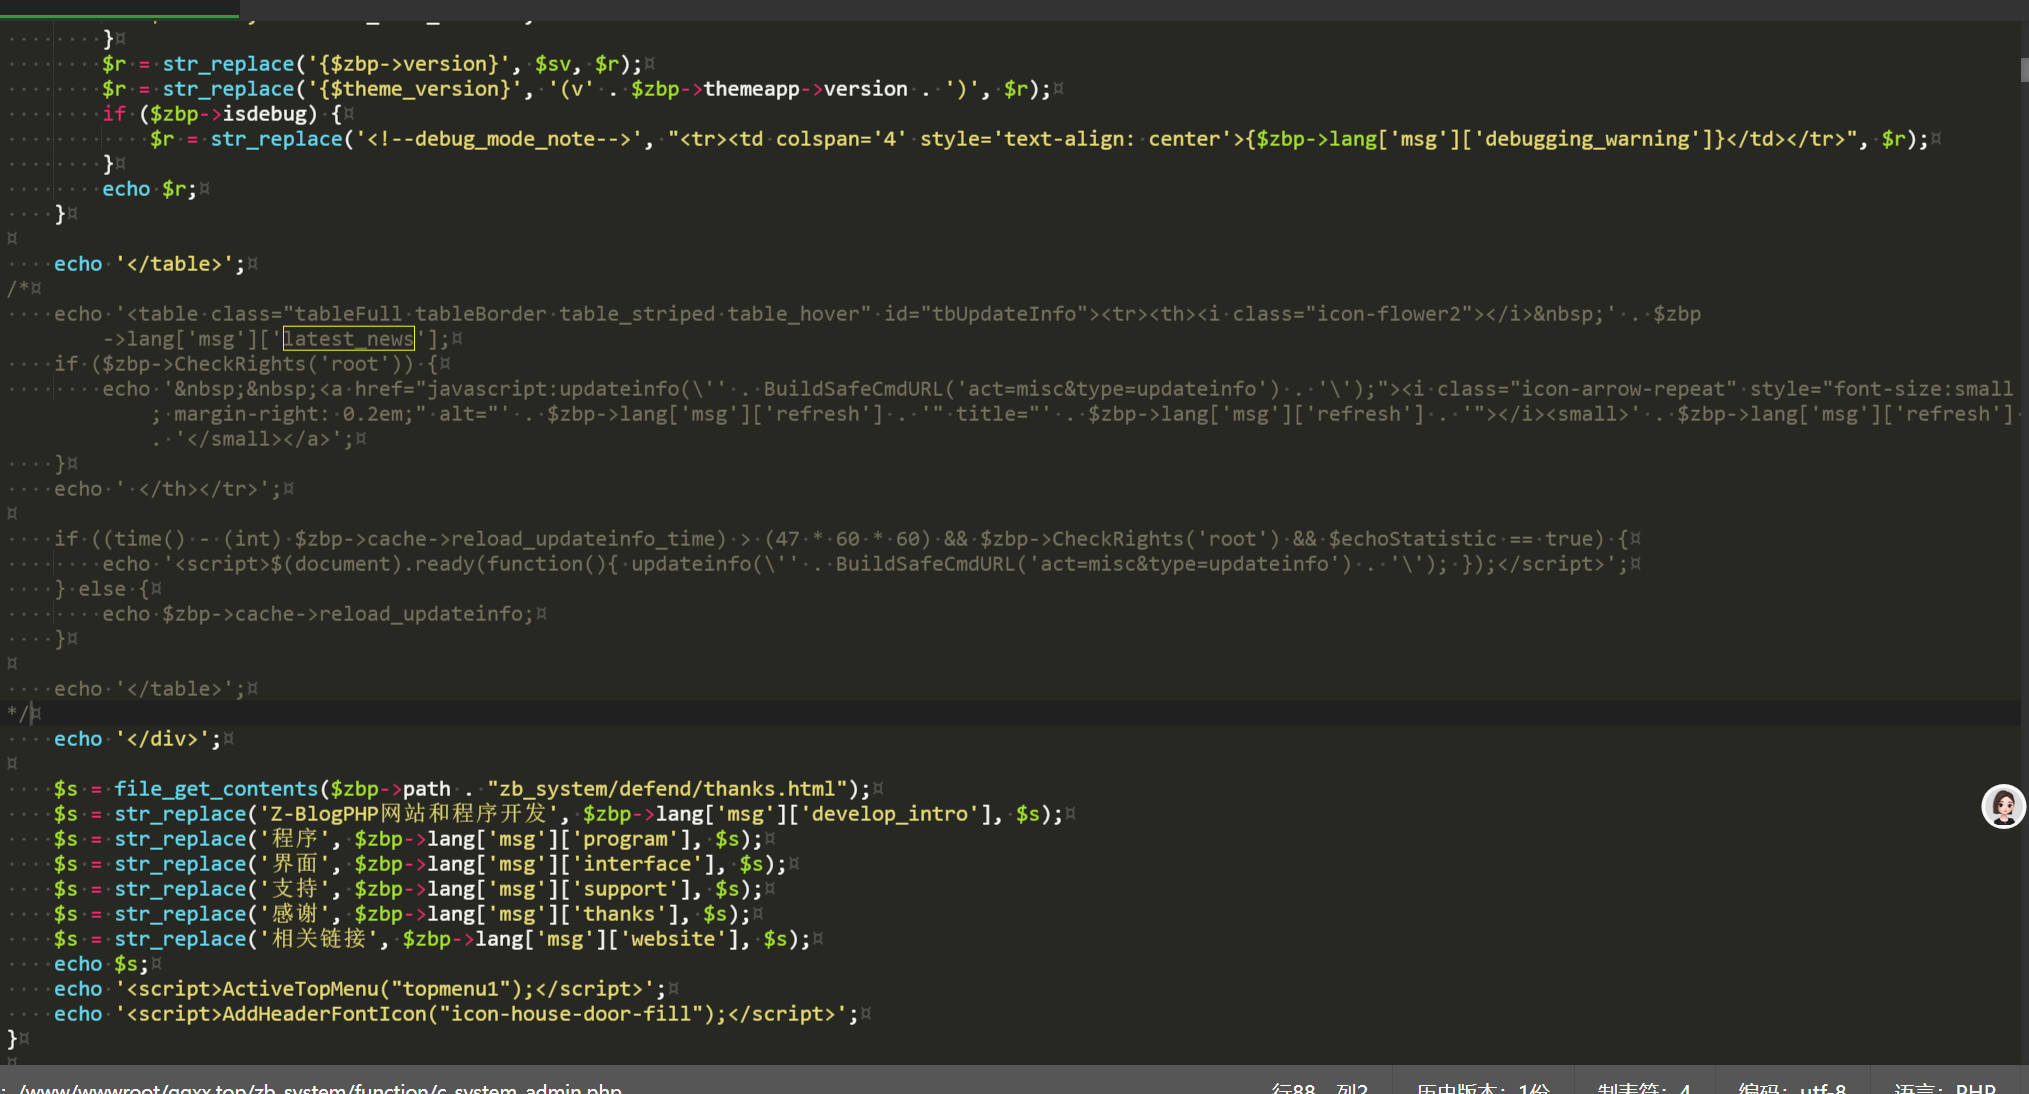Click the 'interface' lang key
2029x1094 pixels.
pyautogui.click(x=637, y=864)
